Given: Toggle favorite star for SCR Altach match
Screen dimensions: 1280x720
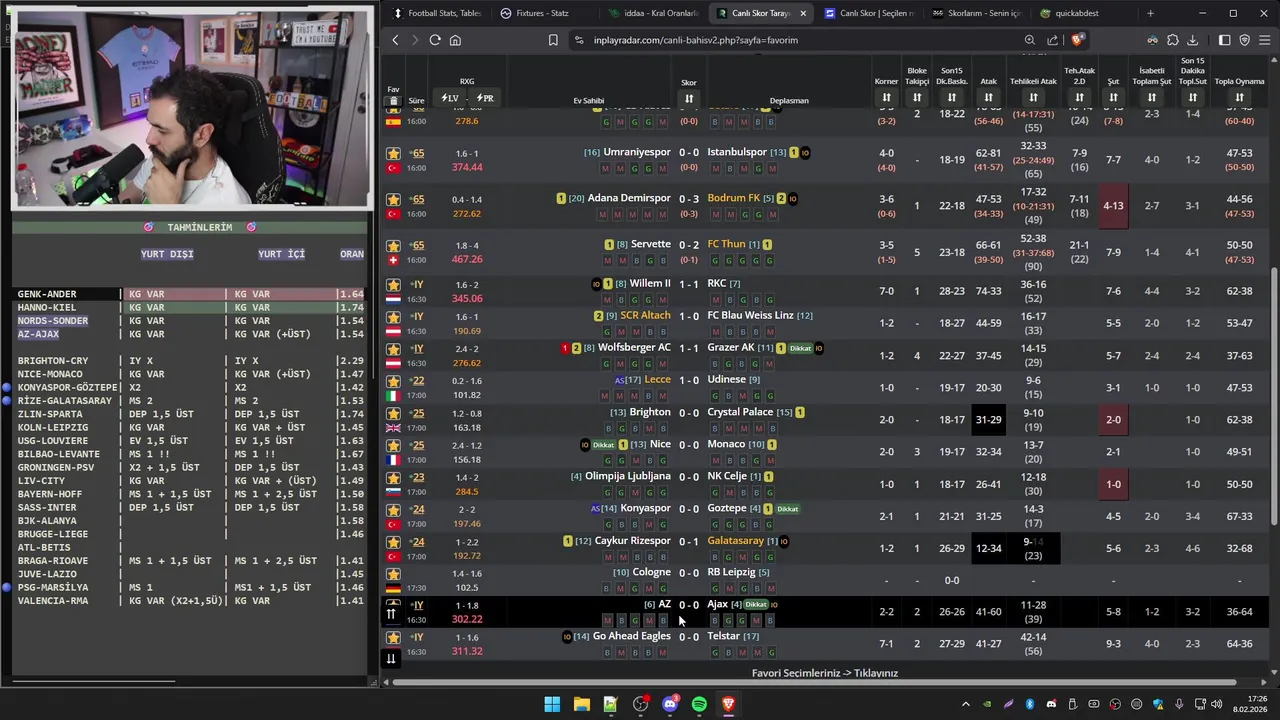Looking at the screenshot, I should pos(393,316).
